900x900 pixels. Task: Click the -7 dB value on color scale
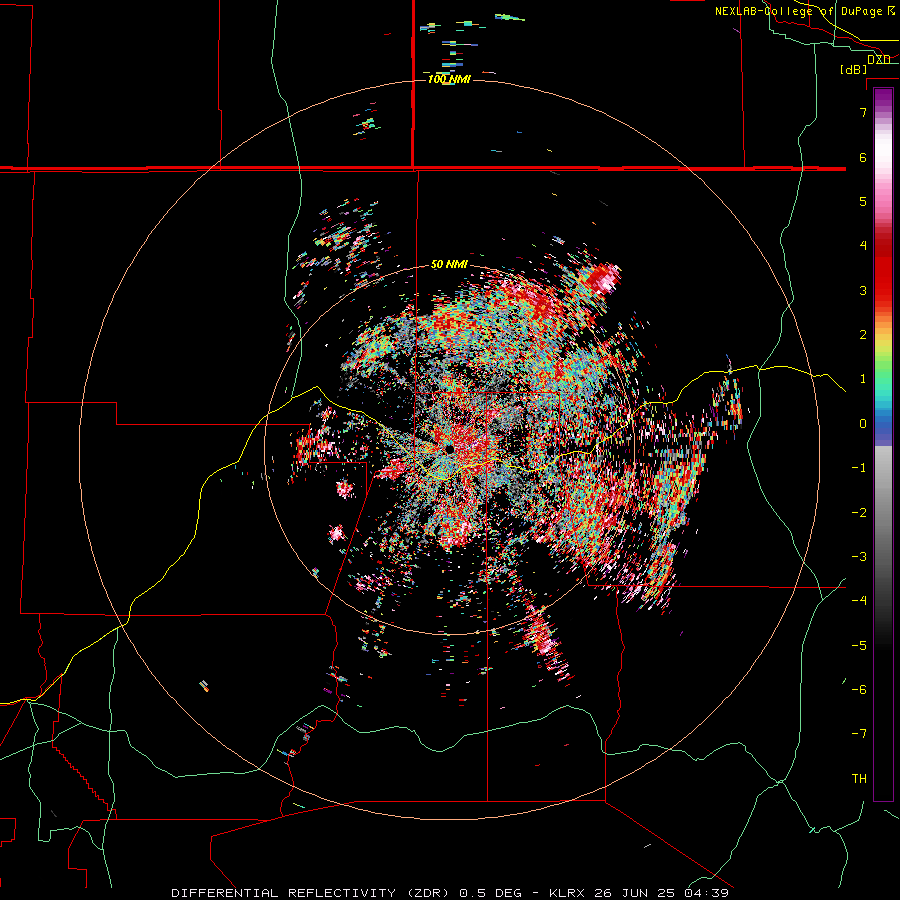click(x=859, y=734)
